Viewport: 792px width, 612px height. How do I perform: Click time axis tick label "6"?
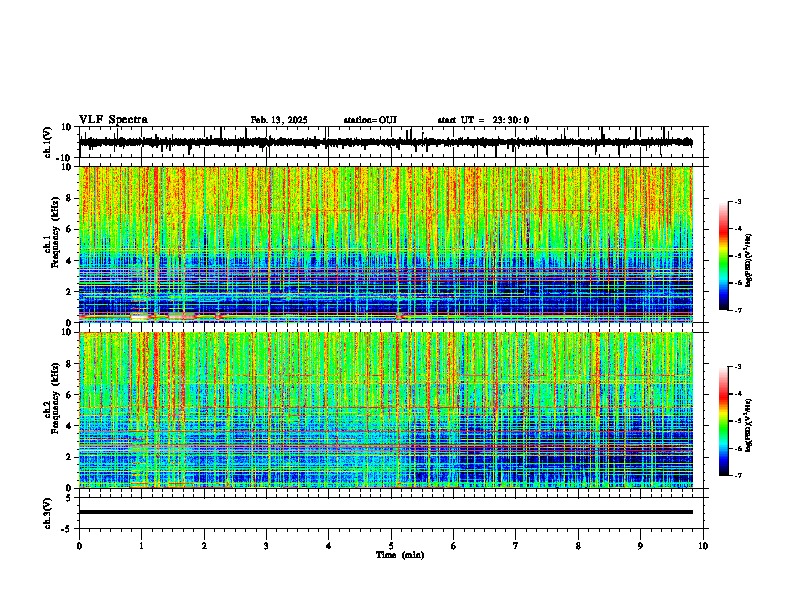(453, 546)
